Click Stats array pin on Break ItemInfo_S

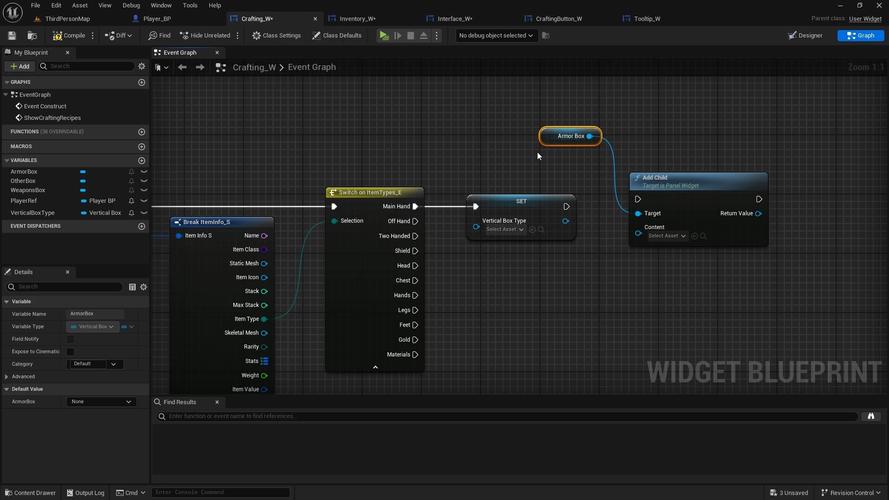tap(264, 361)
